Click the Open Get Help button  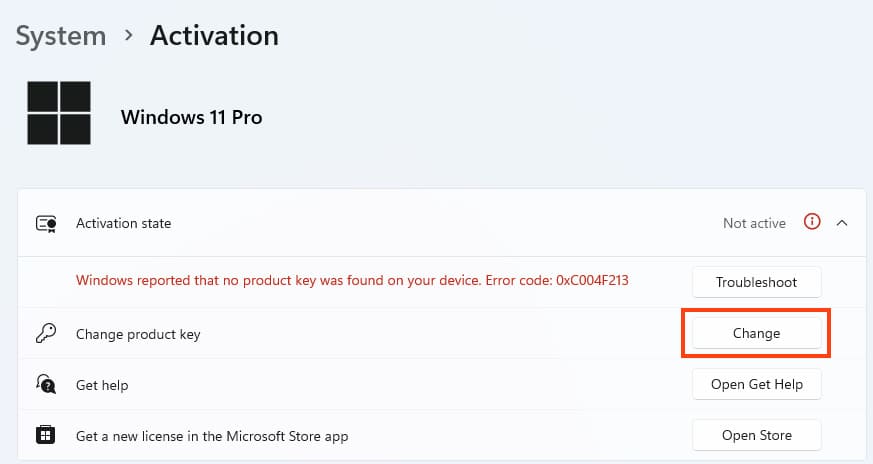[x=756, y=384]
